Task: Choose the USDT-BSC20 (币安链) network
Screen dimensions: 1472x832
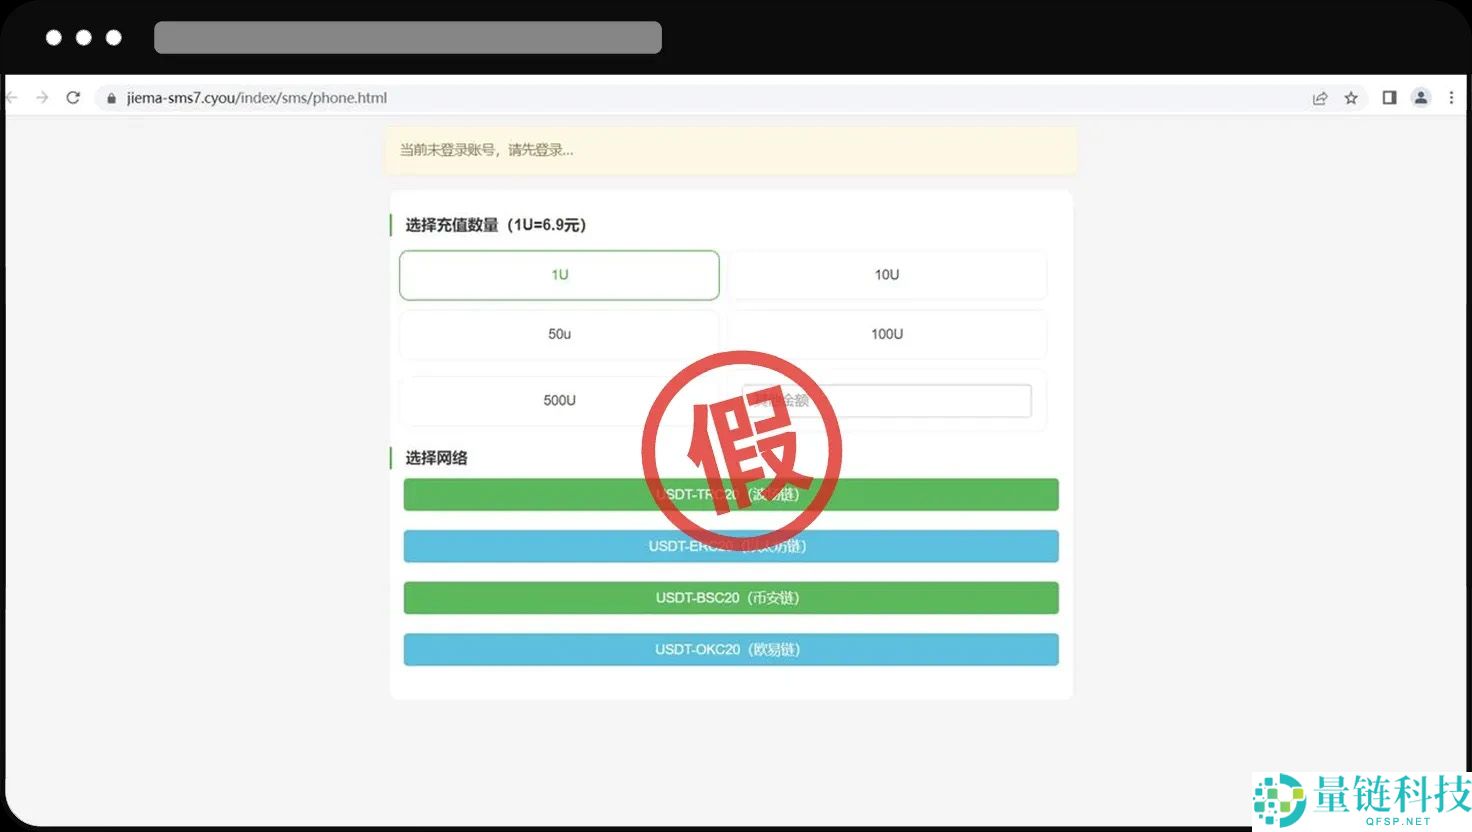Action: point(730,597)
